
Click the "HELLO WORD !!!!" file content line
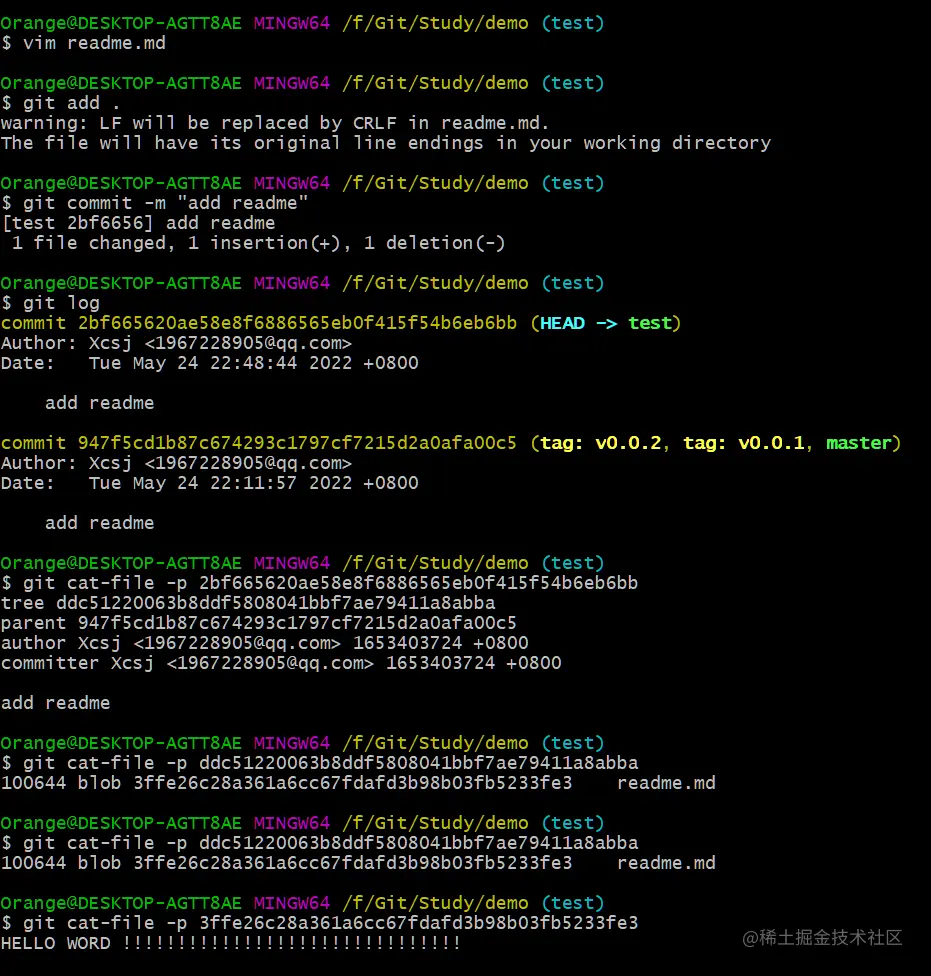pyautogui.click(x=230, y=943)
